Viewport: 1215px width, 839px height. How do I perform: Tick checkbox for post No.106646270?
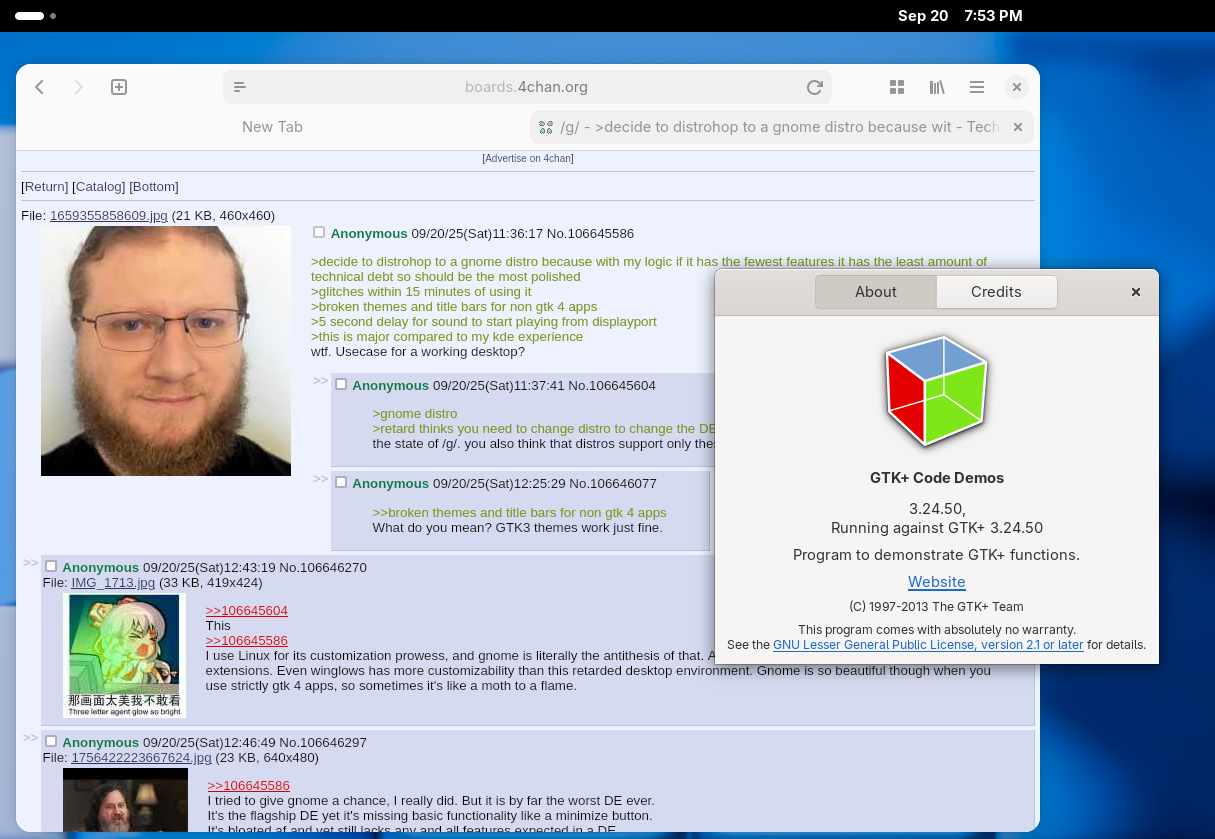point(51,566)
